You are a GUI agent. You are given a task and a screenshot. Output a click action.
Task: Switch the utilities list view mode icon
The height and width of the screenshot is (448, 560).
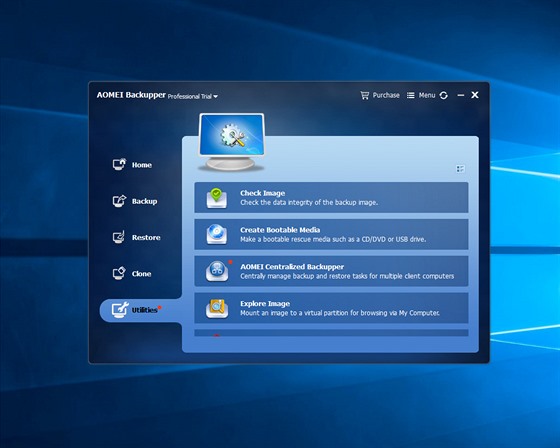point(460,169)
